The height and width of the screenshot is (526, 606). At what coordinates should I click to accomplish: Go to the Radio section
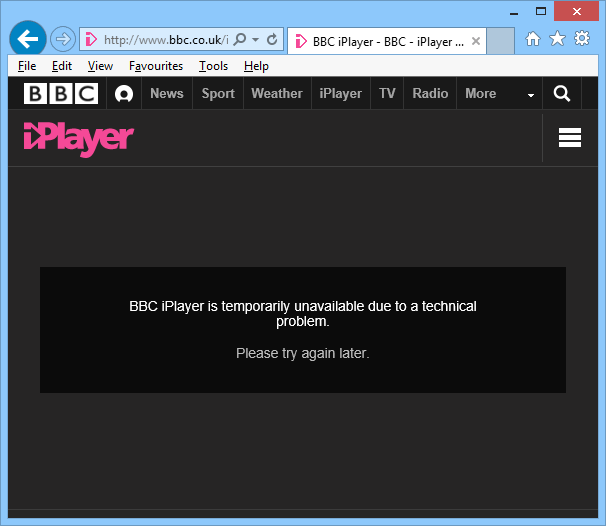tap(430, 94)
